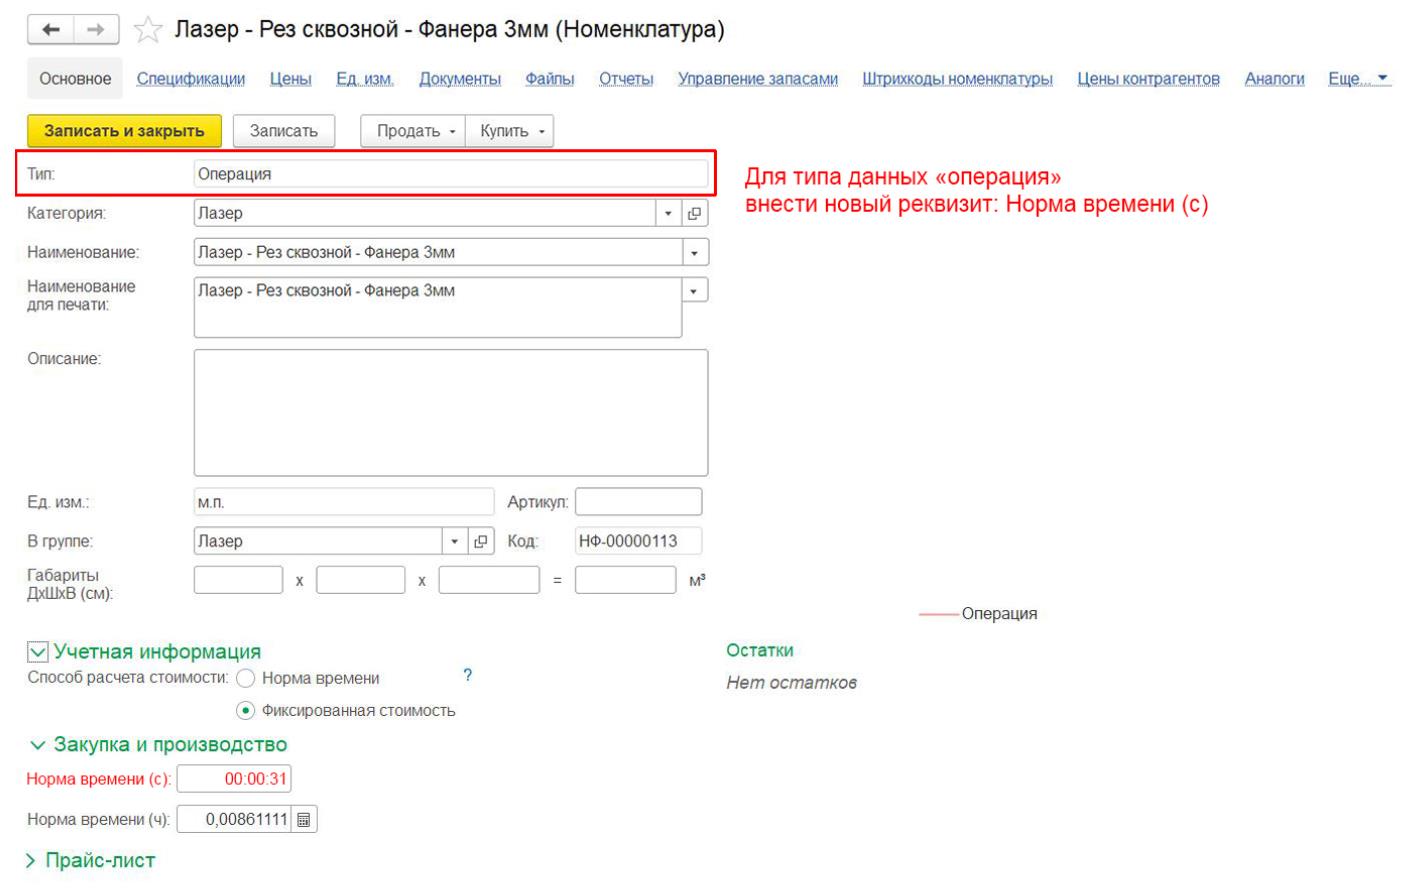Expand the Прайс-лист section

pyautogui.click(x=31, y=861)
